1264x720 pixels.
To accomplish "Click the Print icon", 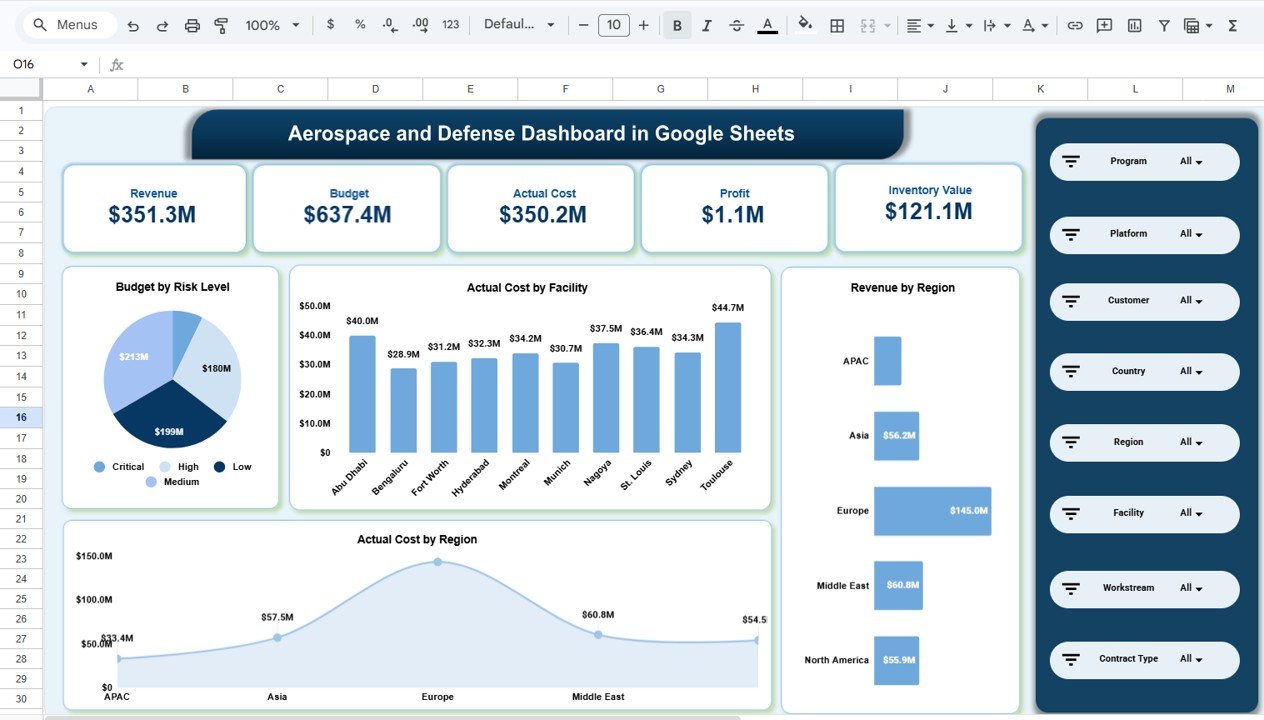I will 192,24.
